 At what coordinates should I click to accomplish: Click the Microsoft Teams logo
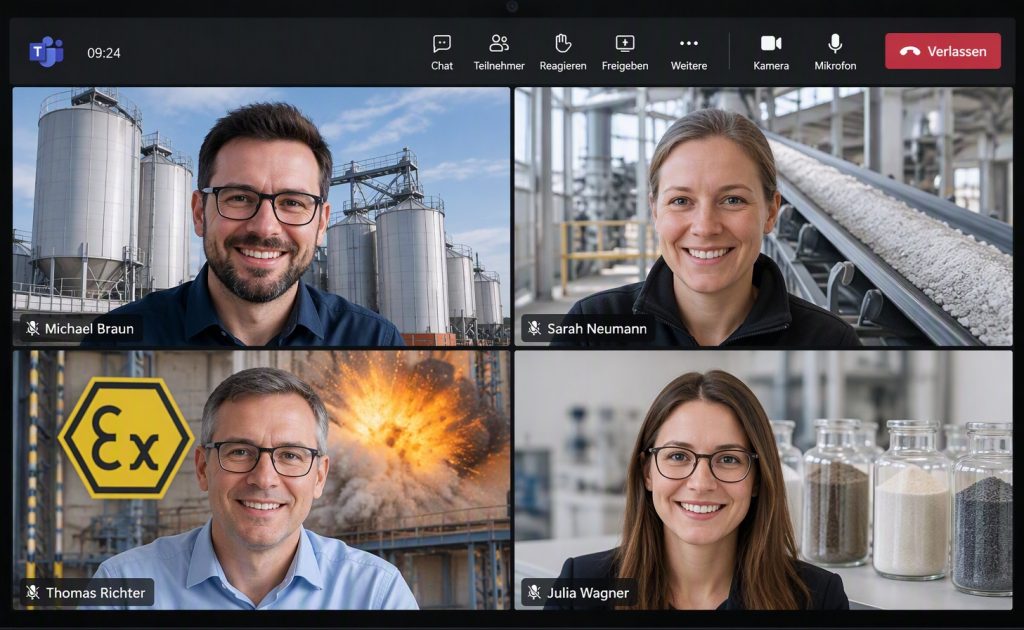[46, 52]
